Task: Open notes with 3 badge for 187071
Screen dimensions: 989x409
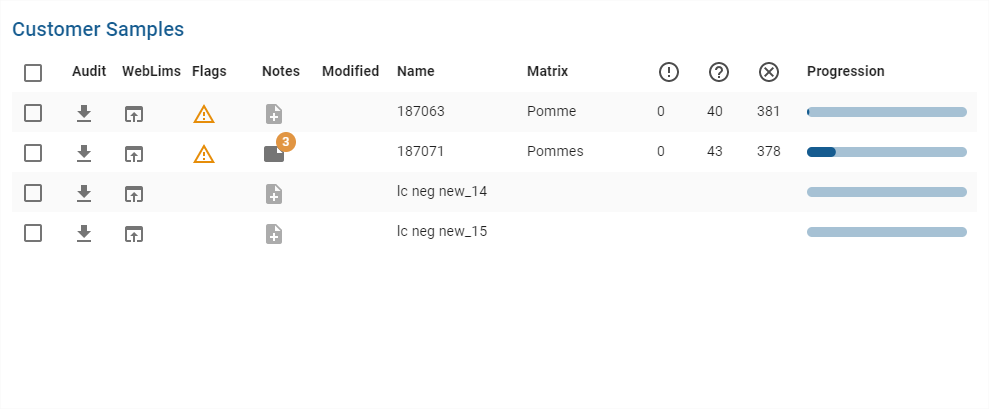Action: pyautogui.click(x=274, y=153)
